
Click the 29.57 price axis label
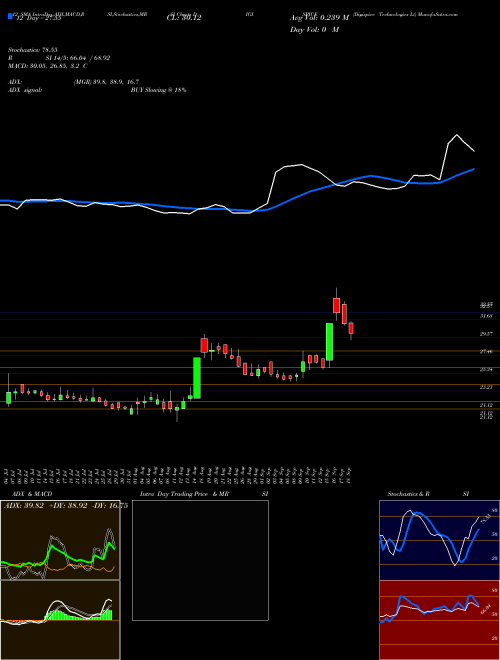[487, 334]
